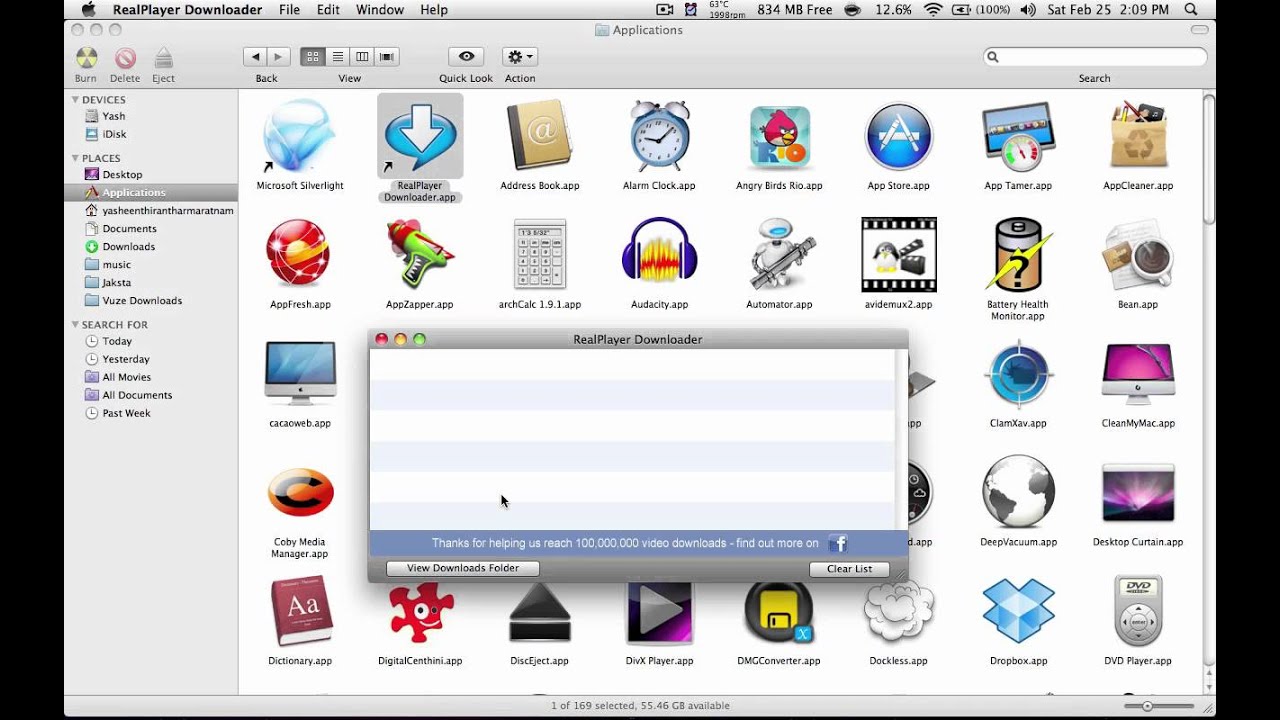
Task: Open DigitalCenthini.app puzzle icon
Action: (x=420, y=612)
